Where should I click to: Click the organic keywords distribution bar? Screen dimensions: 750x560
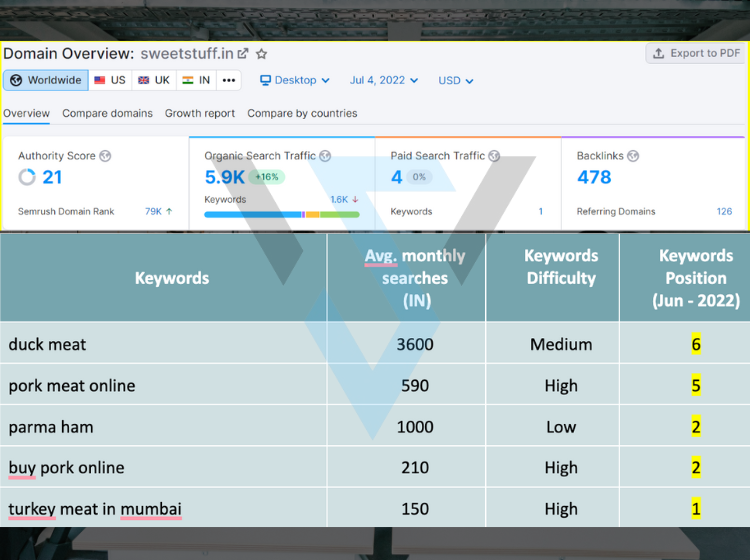point(282,215)
